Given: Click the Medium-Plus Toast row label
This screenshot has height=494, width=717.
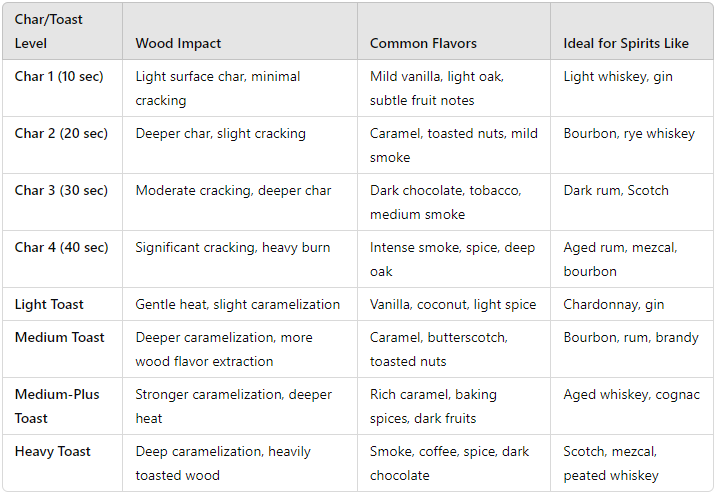Looking at the screenshot, I should pos(57,406).
